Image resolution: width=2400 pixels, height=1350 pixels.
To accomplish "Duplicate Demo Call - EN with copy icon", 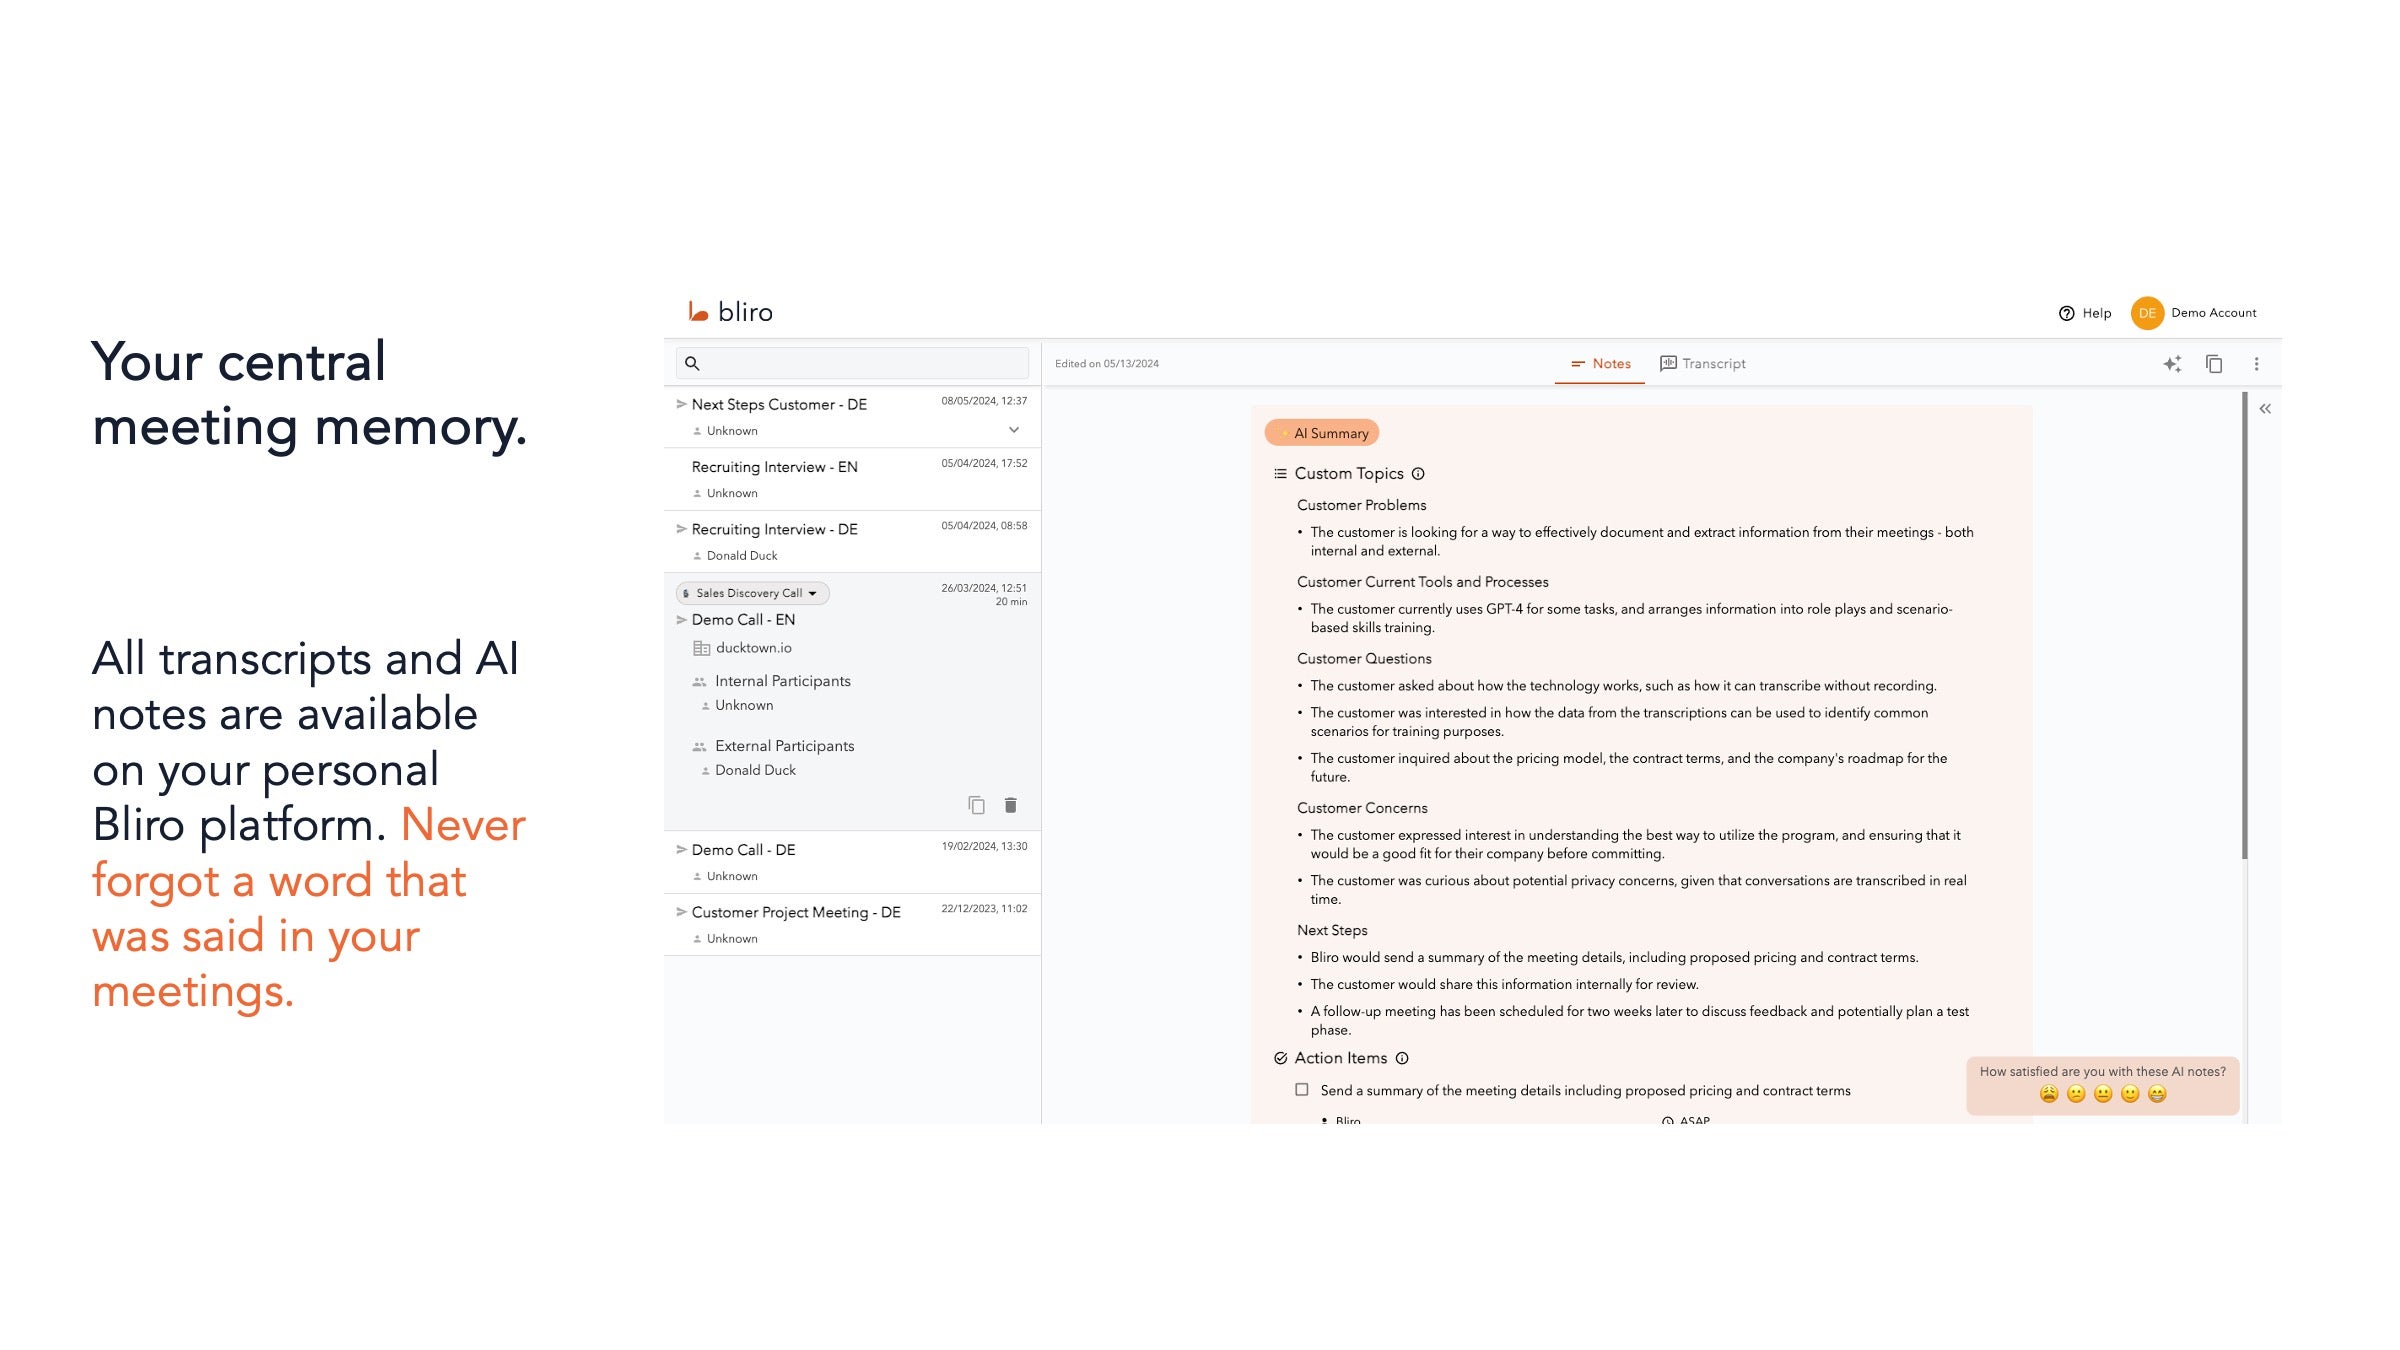I will 976,805.
